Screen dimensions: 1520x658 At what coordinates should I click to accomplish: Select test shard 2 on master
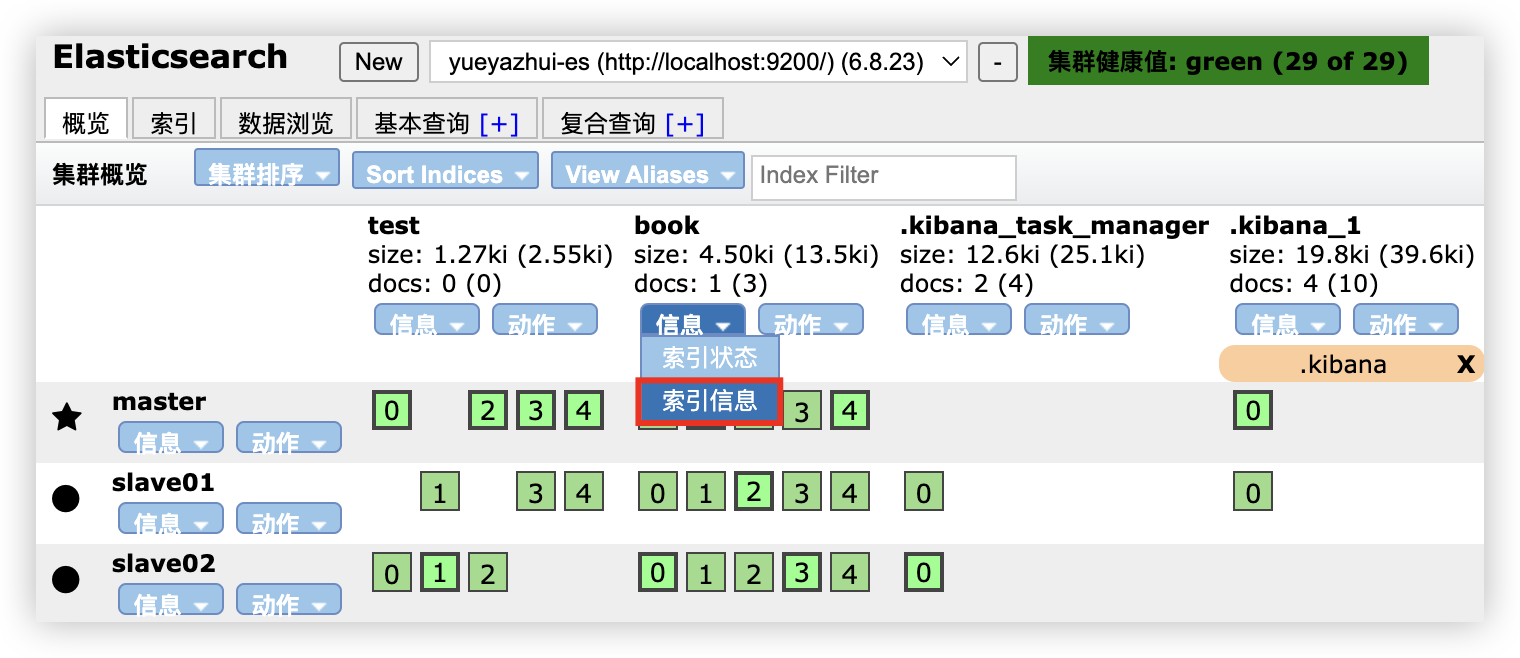[x=488, y=411]
